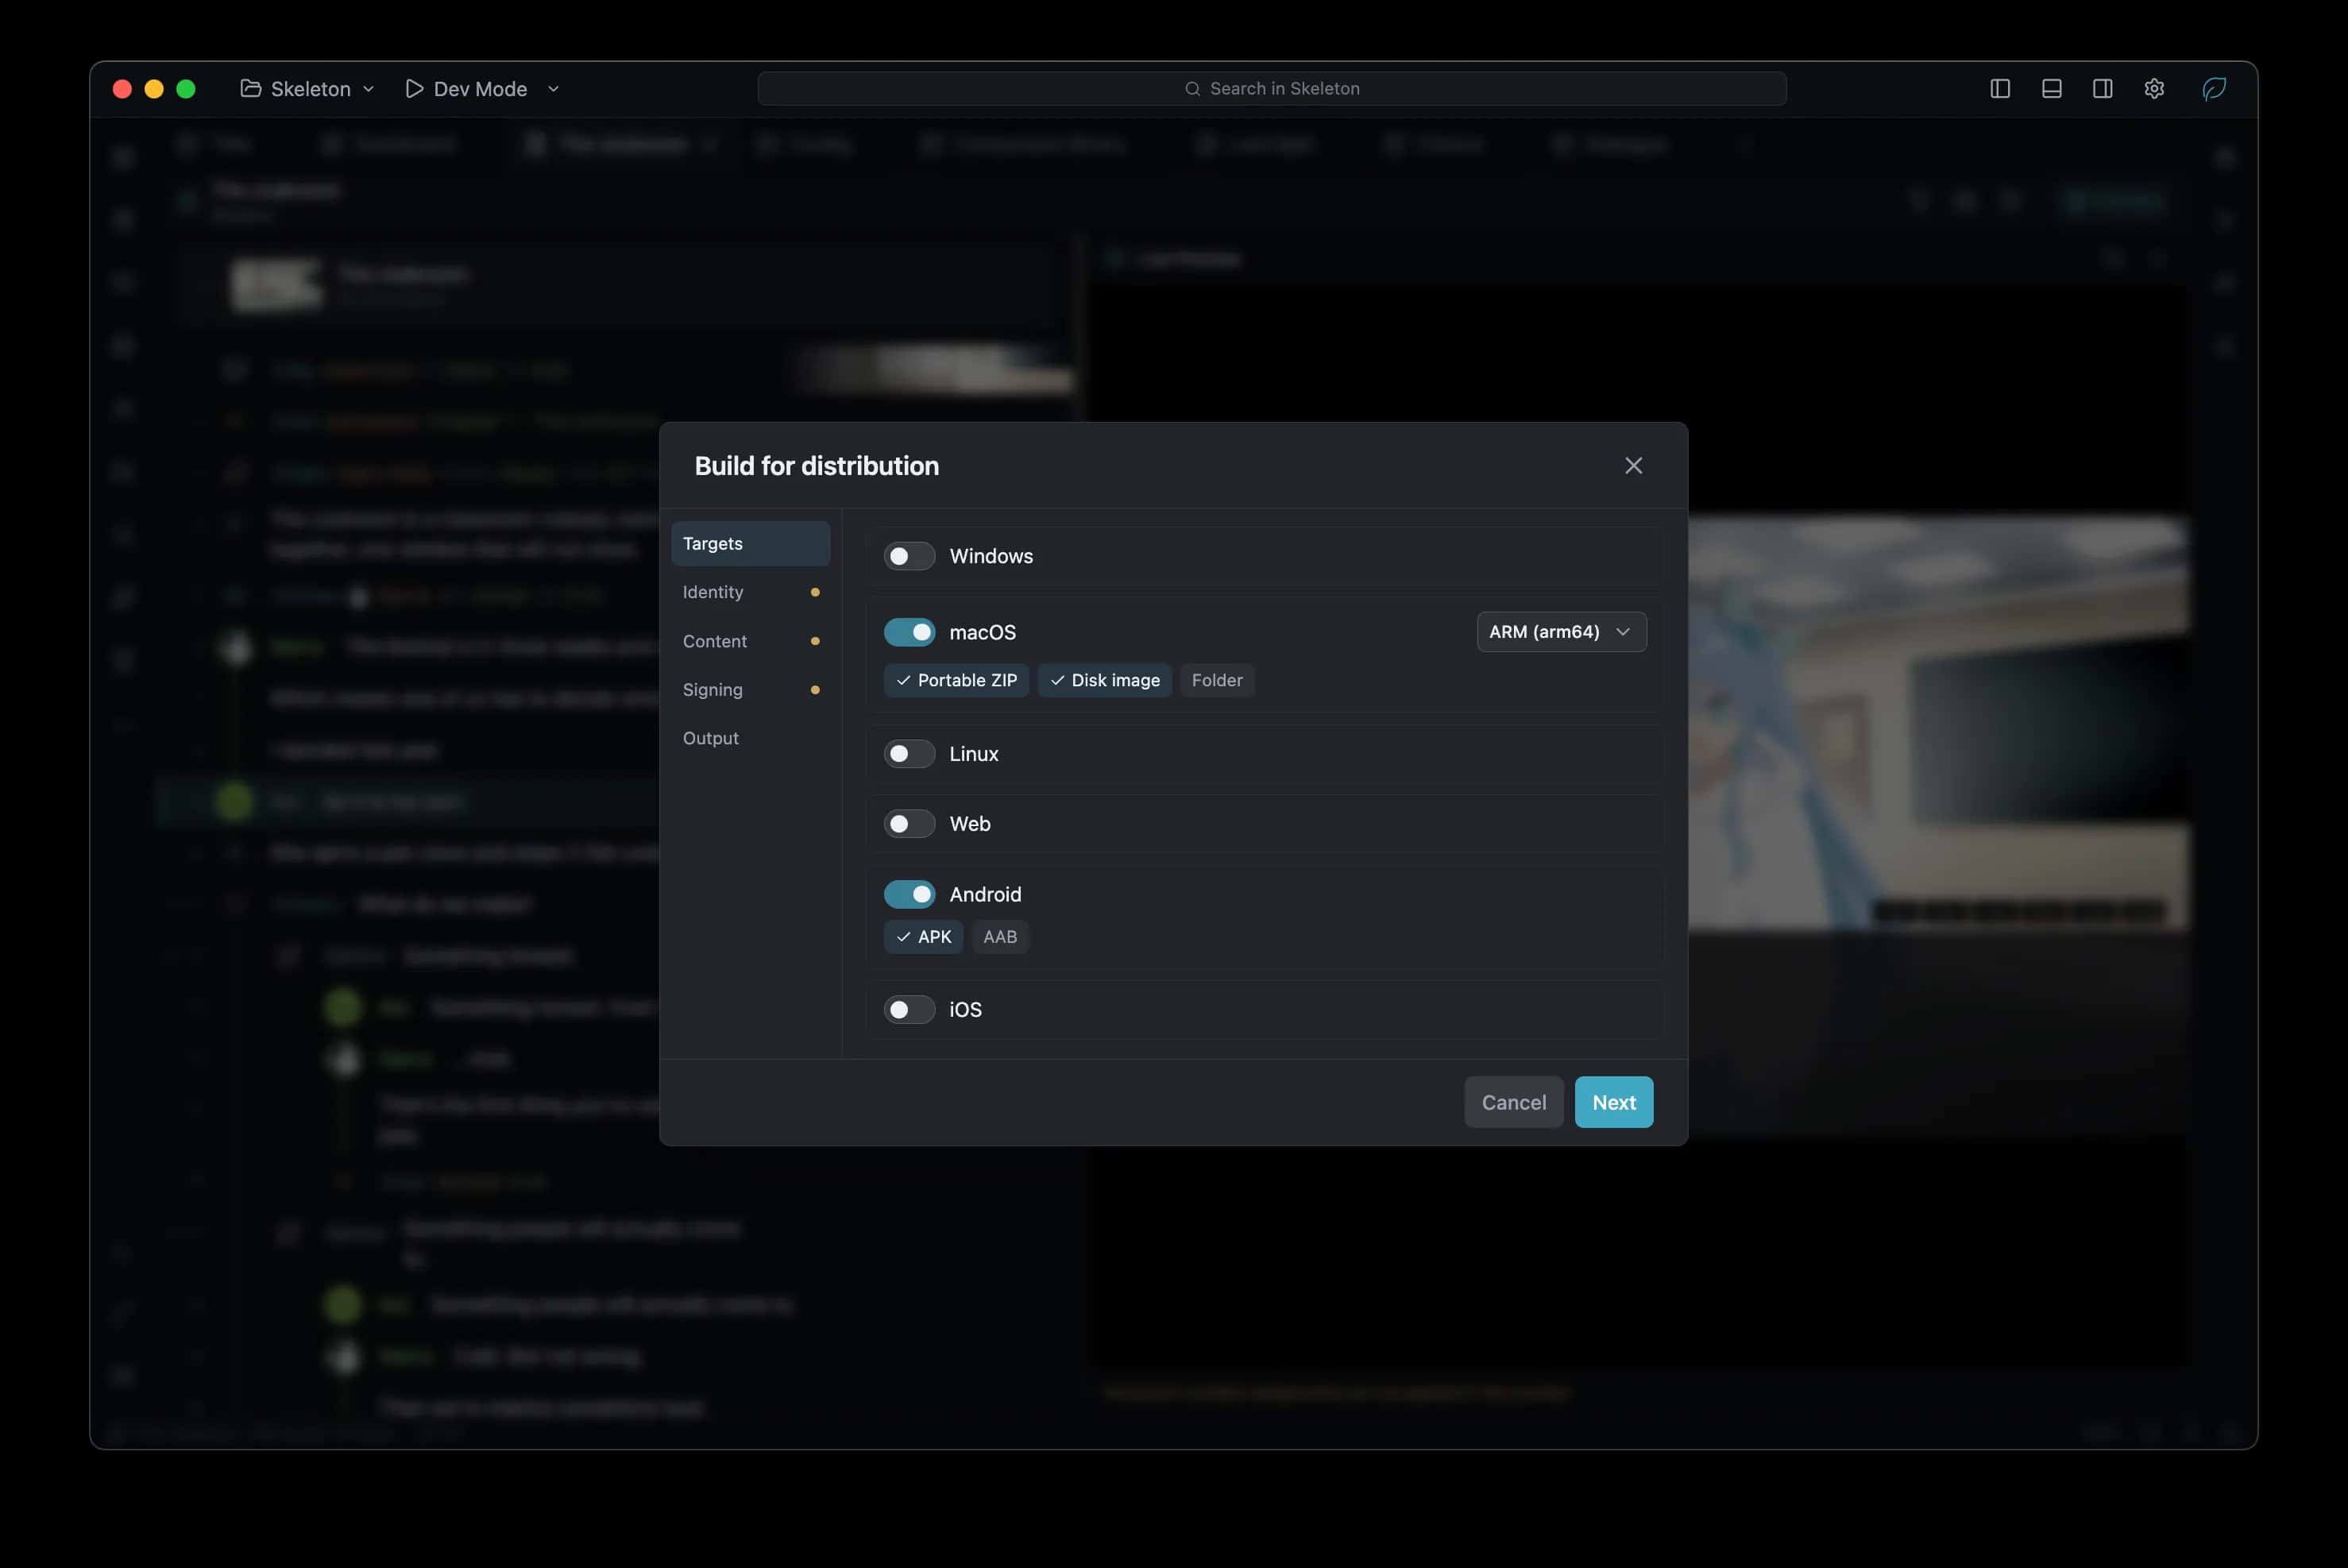Enable the Web target toggle
Image resolution: width=2348 pixels, height=1568 pixels.
click(909, 824)
